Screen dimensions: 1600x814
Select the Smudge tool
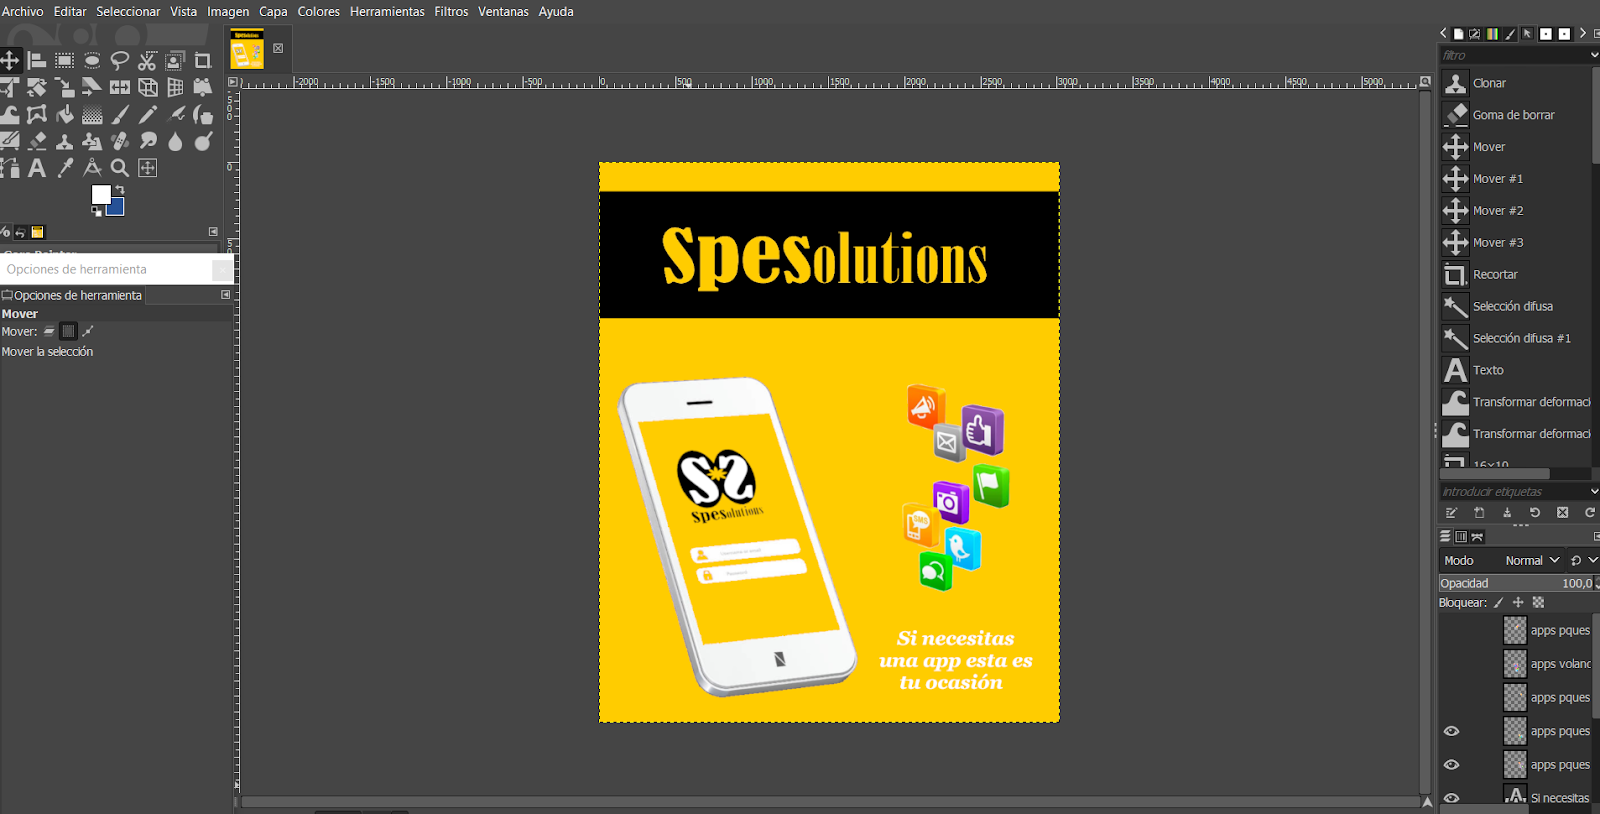click(x=147, y=141)
